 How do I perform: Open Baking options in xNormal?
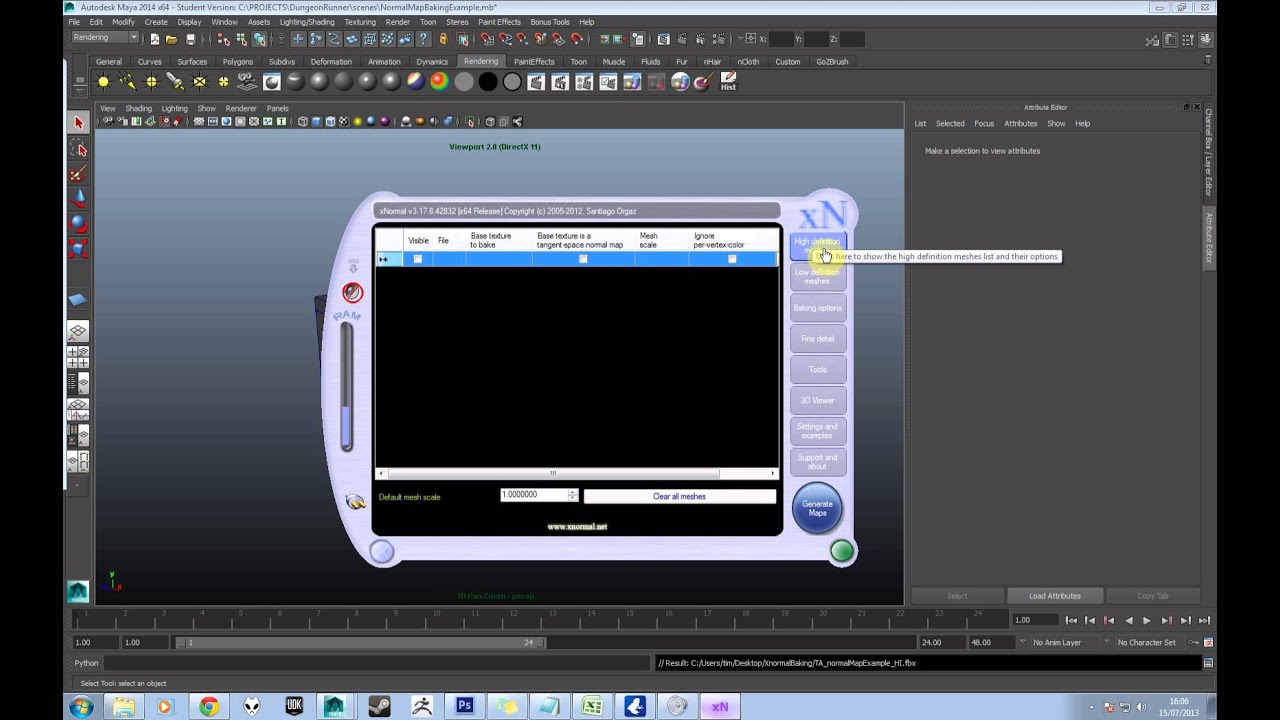tap(817, 308)
